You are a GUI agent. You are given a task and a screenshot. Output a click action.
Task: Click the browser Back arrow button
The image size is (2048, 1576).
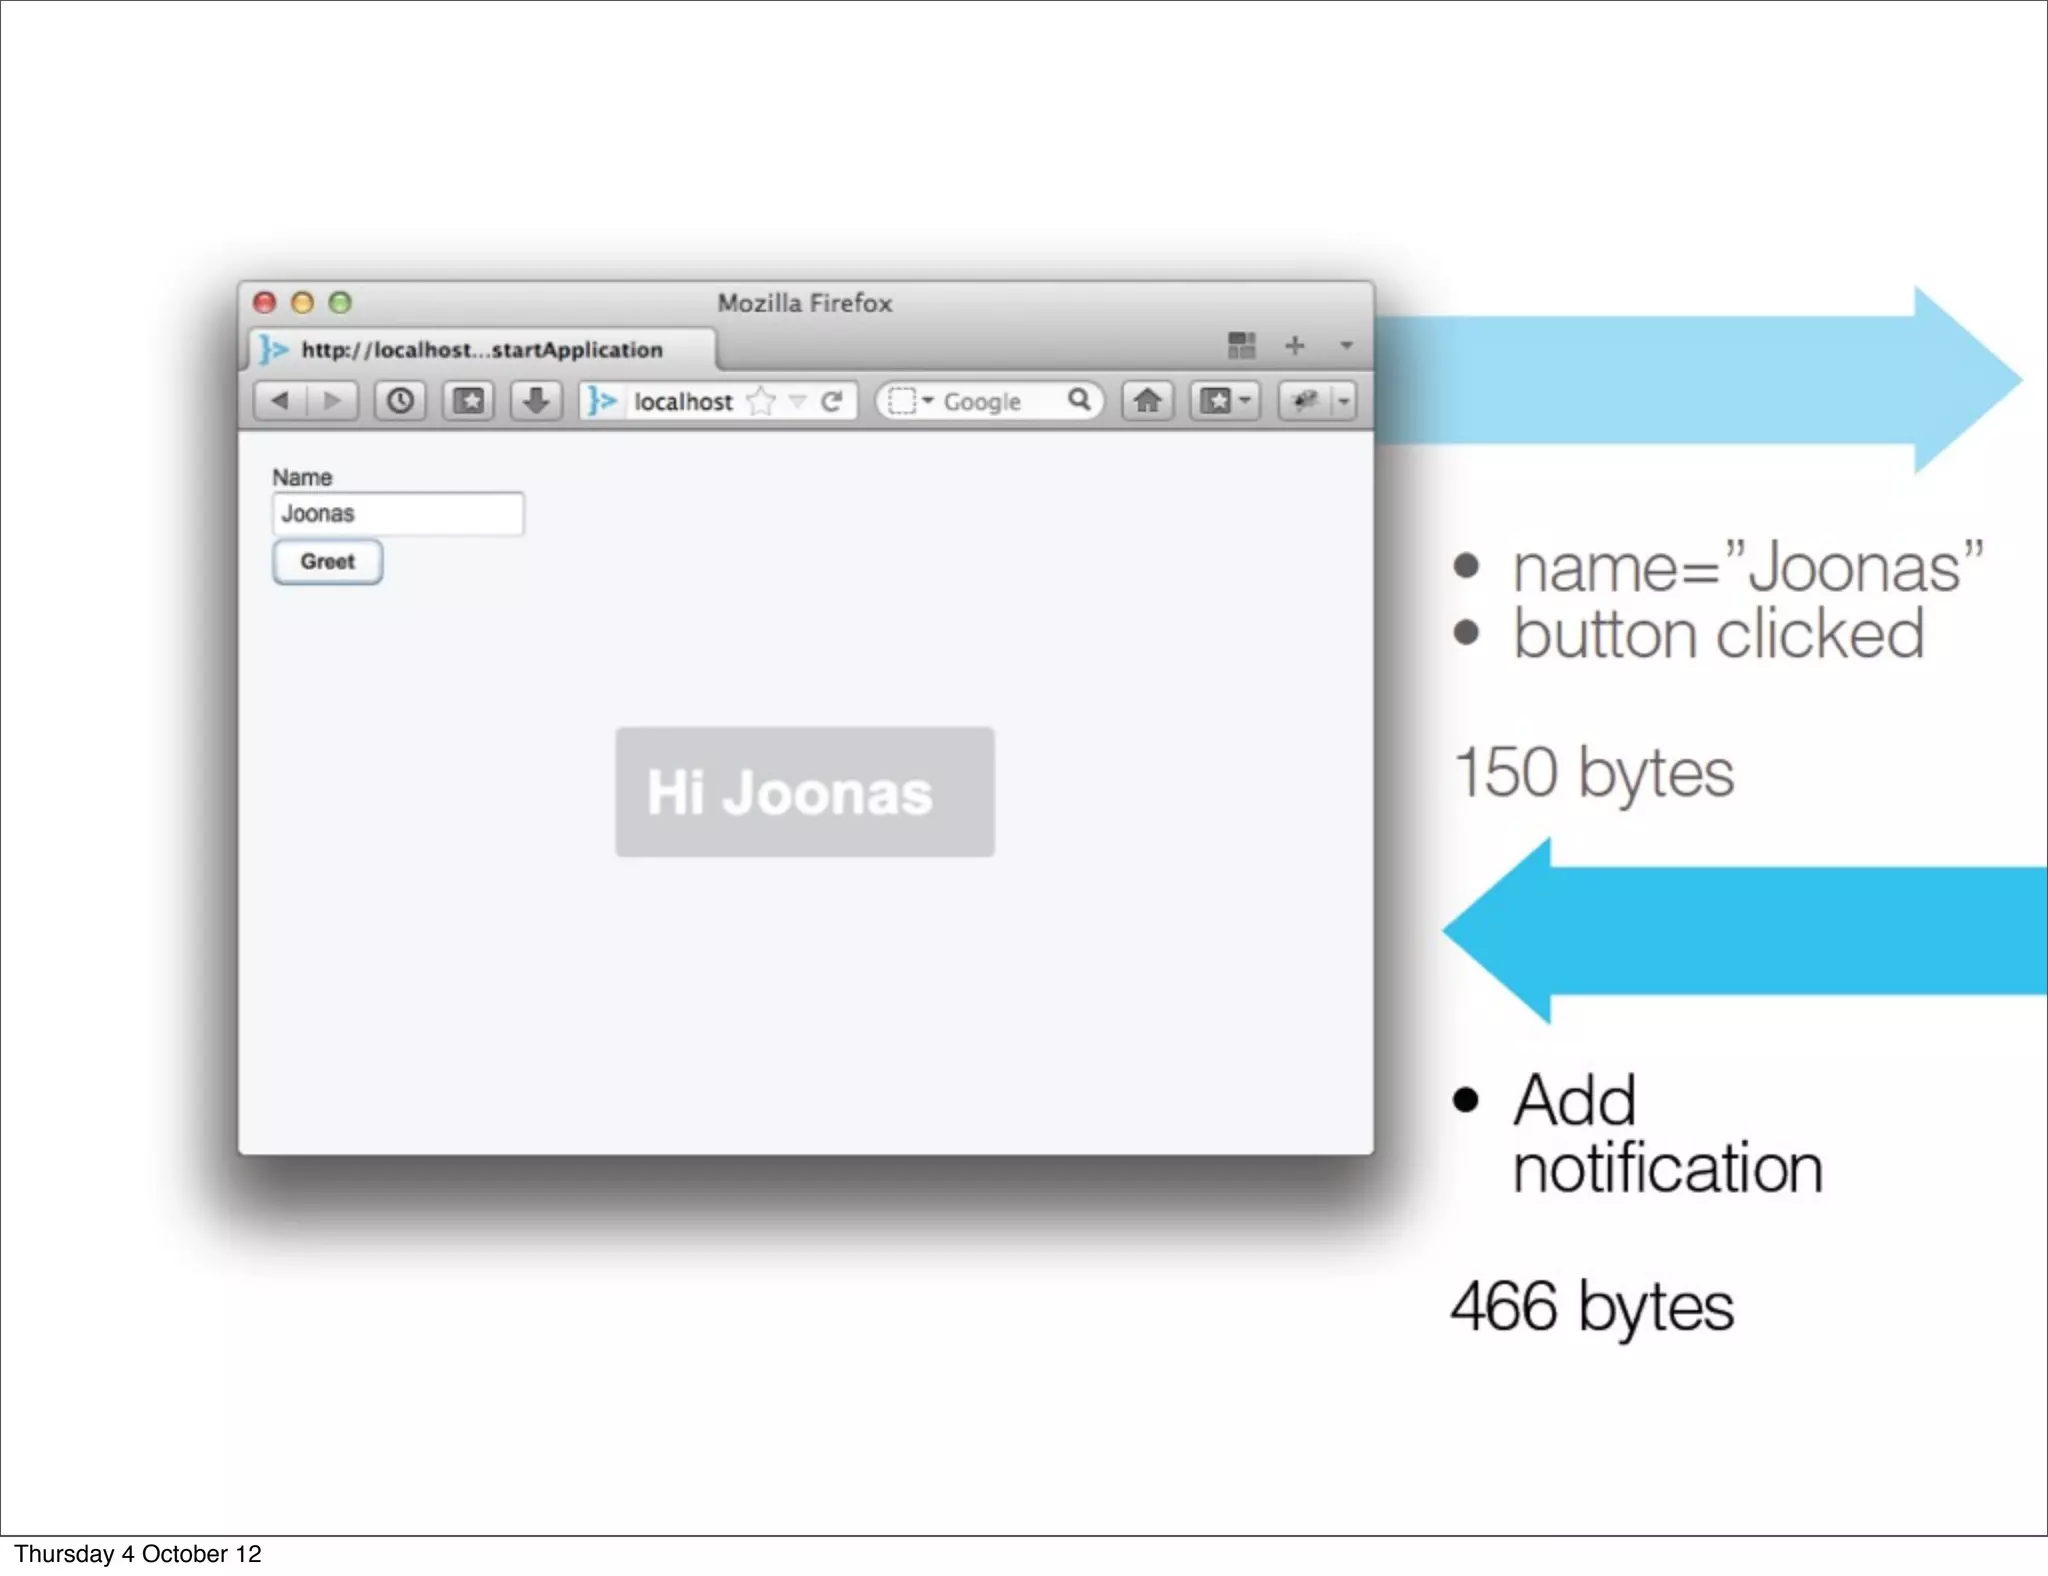280,401
